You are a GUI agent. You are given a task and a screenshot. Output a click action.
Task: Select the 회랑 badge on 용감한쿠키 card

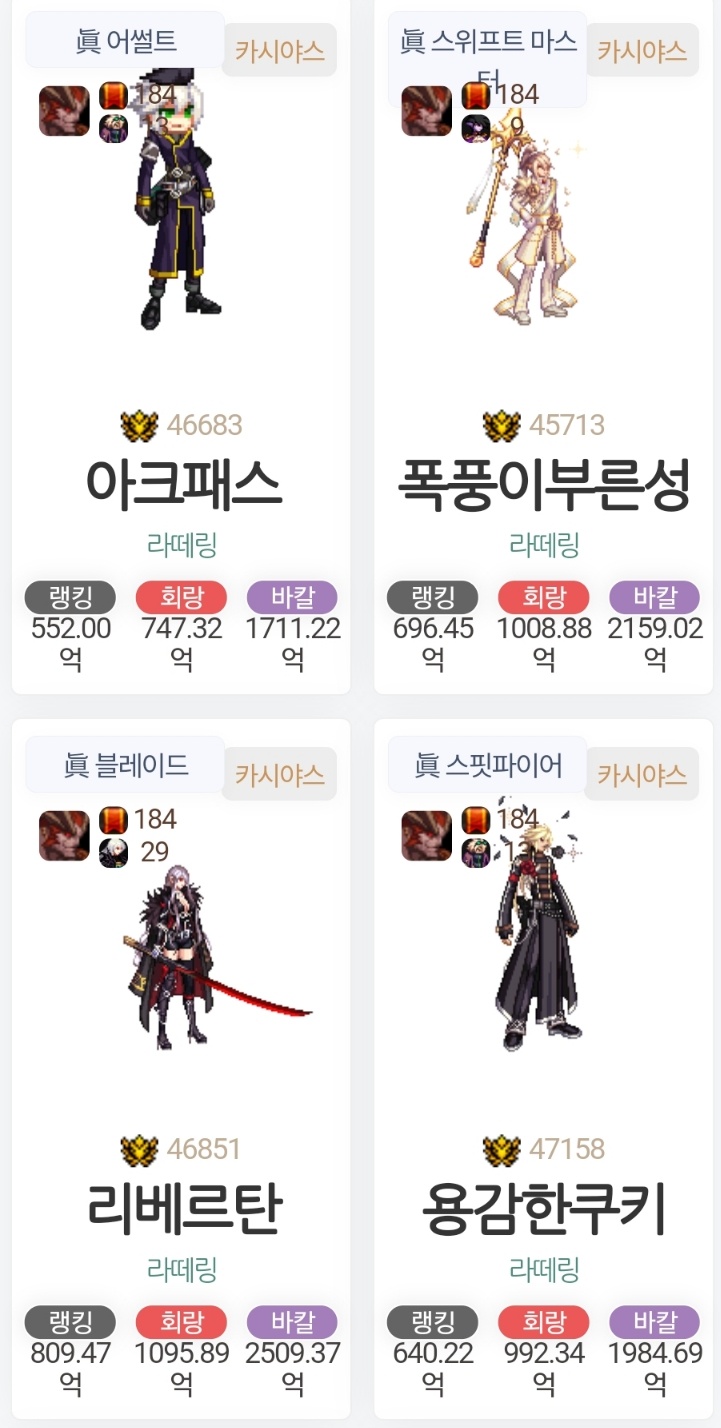[543, 1322]
